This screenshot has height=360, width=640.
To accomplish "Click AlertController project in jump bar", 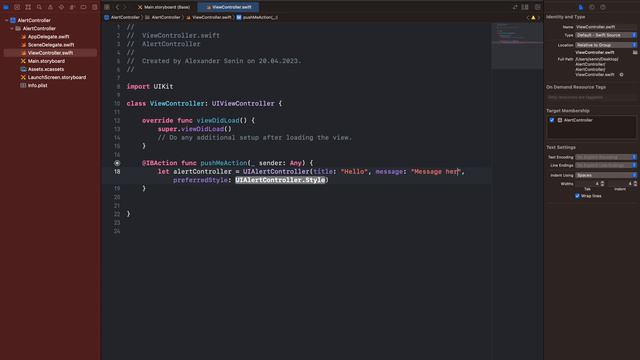I will coord(122,18).
